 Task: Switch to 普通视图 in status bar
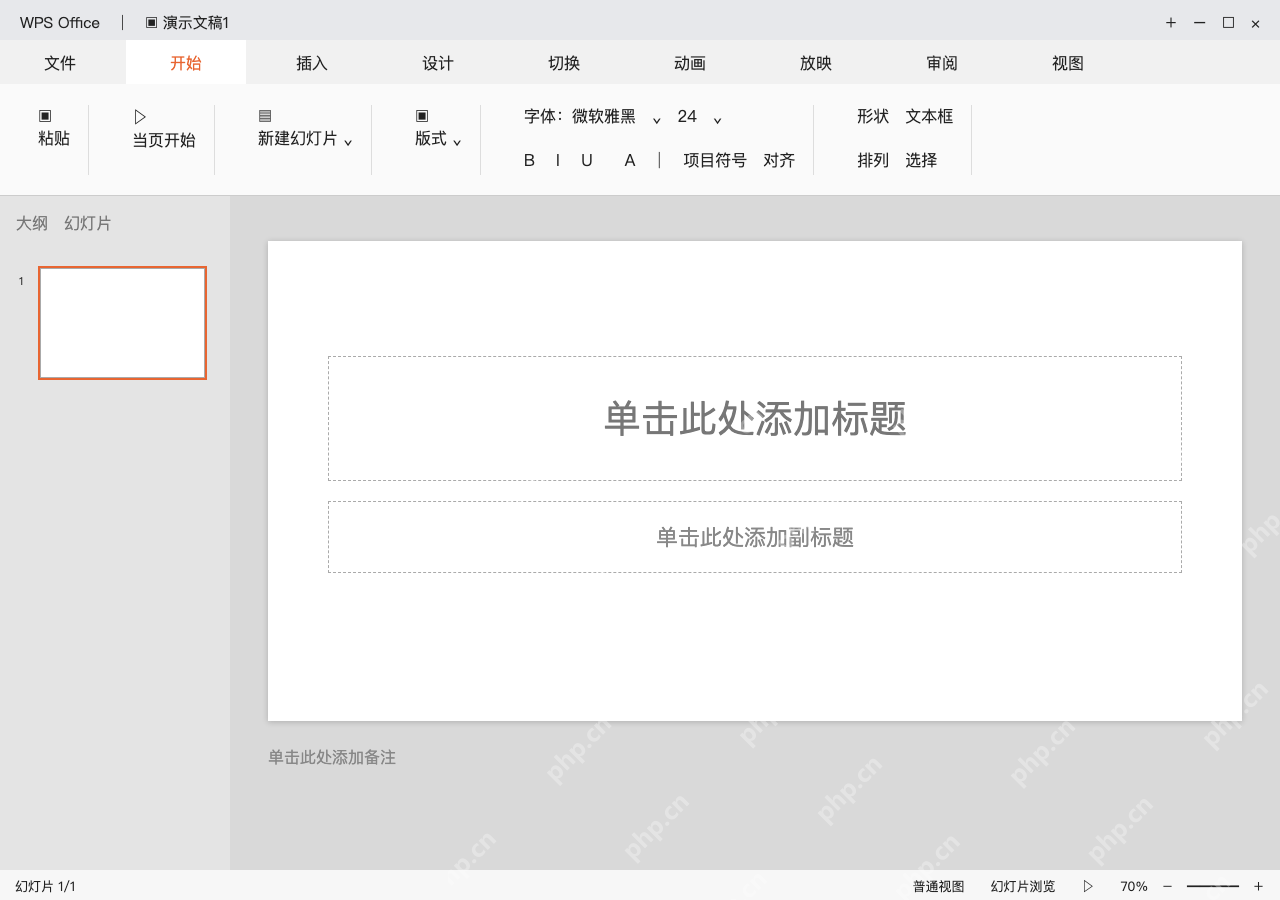tap(939, 886)
